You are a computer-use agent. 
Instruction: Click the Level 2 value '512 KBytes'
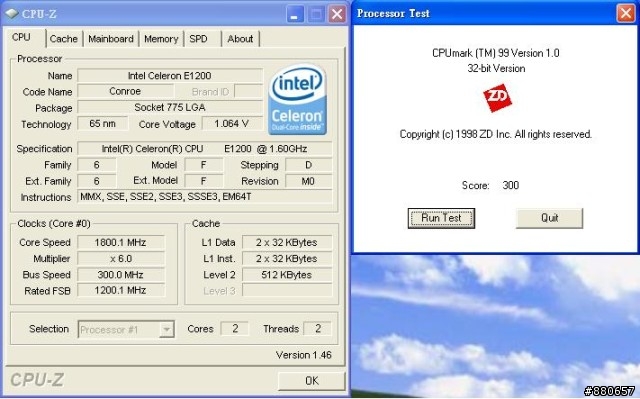click(x=287, y=275)
